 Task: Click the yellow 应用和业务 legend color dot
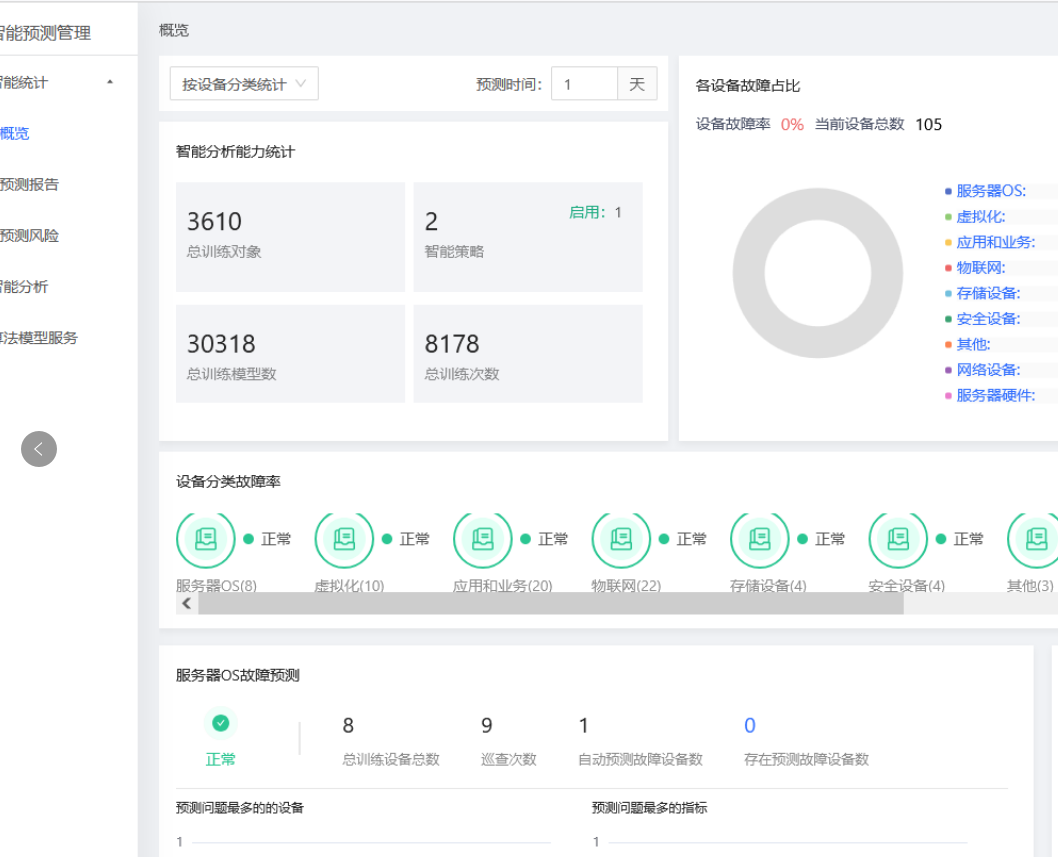click(948, 242)
